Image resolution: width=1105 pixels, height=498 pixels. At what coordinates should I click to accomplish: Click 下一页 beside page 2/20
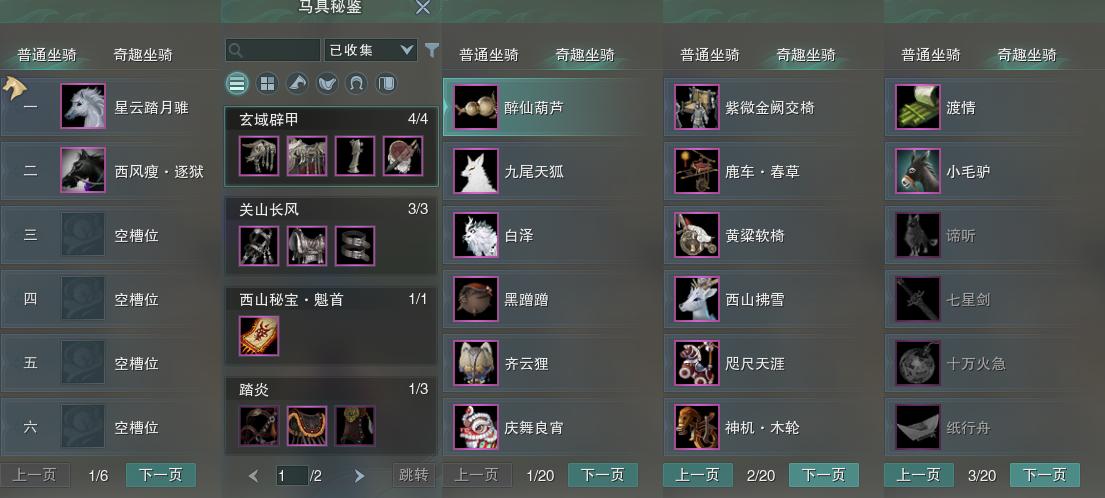824,475
